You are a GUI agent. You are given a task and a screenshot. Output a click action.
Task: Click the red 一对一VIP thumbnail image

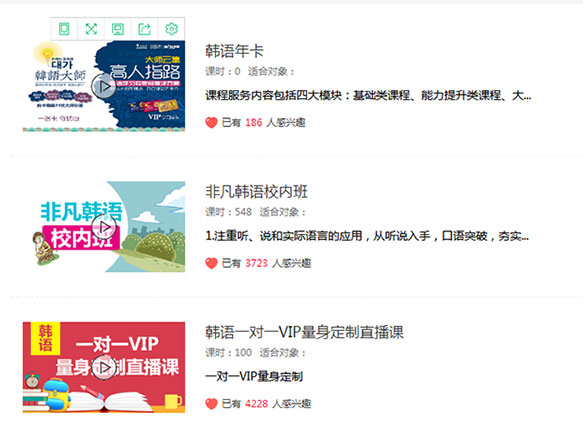(x=104, y=367)
